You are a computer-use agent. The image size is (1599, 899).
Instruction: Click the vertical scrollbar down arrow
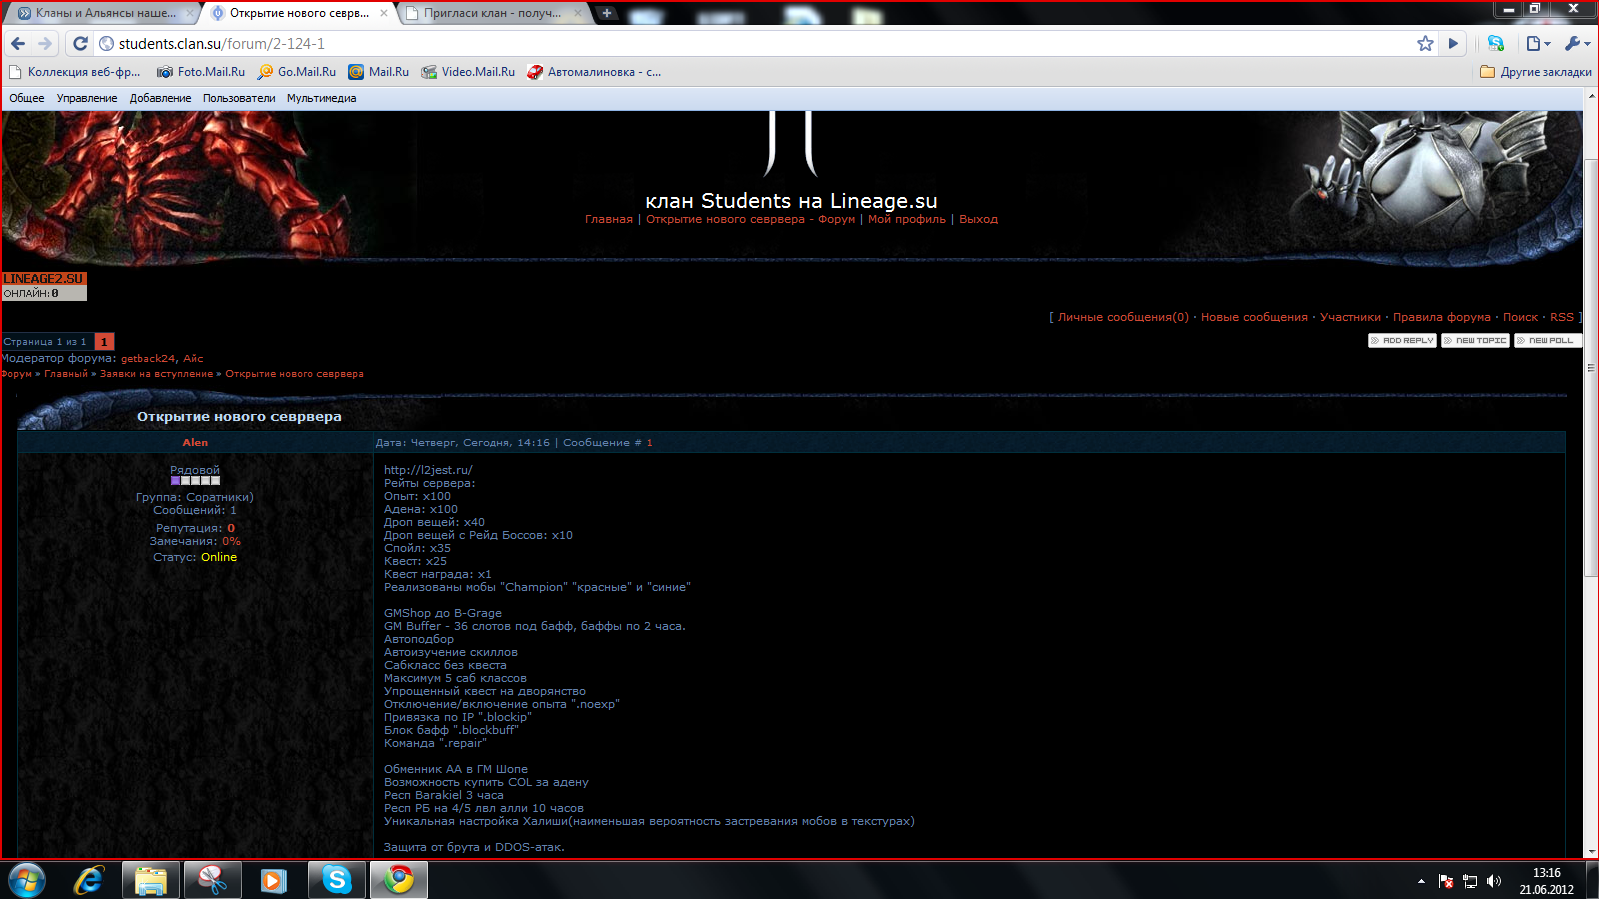[x=1591, y=851]
